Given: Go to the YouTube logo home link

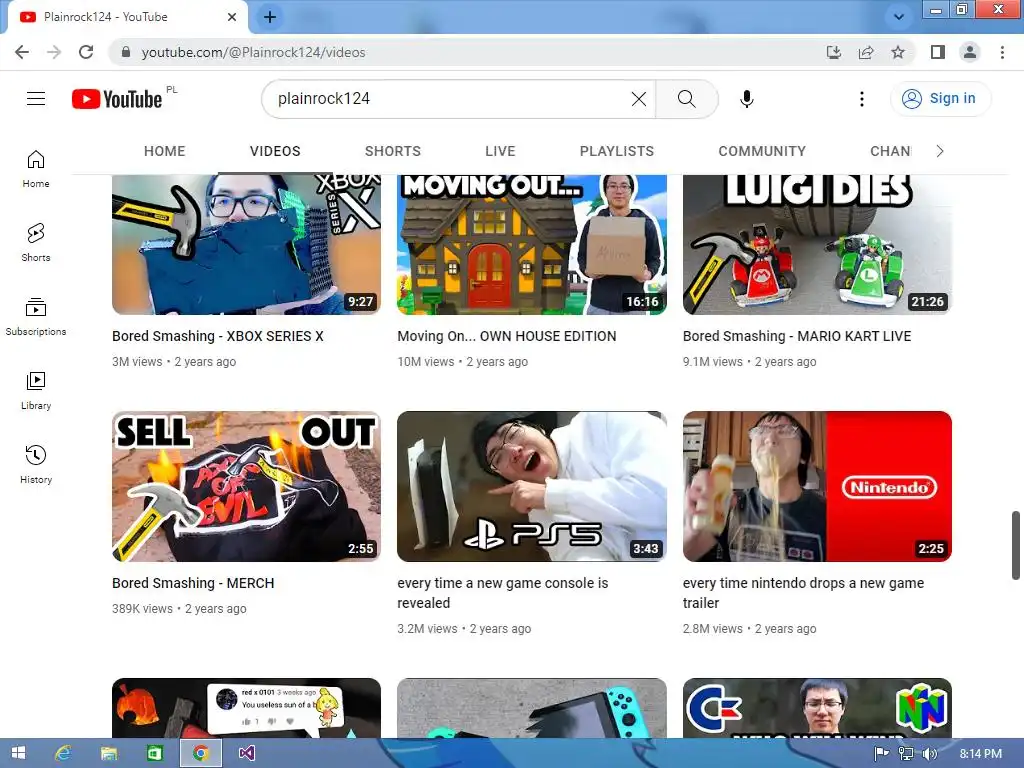Looking at the screenshot, I should 117,99.
